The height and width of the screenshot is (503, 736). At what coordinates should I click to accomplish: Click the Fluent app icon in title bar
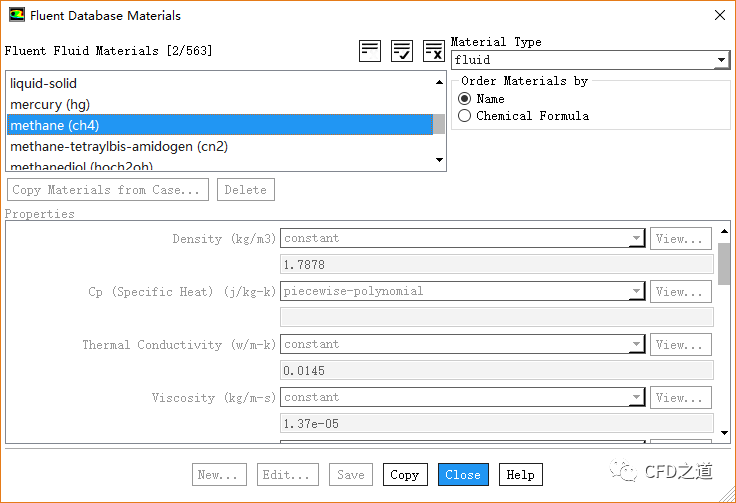coord(16,16)
